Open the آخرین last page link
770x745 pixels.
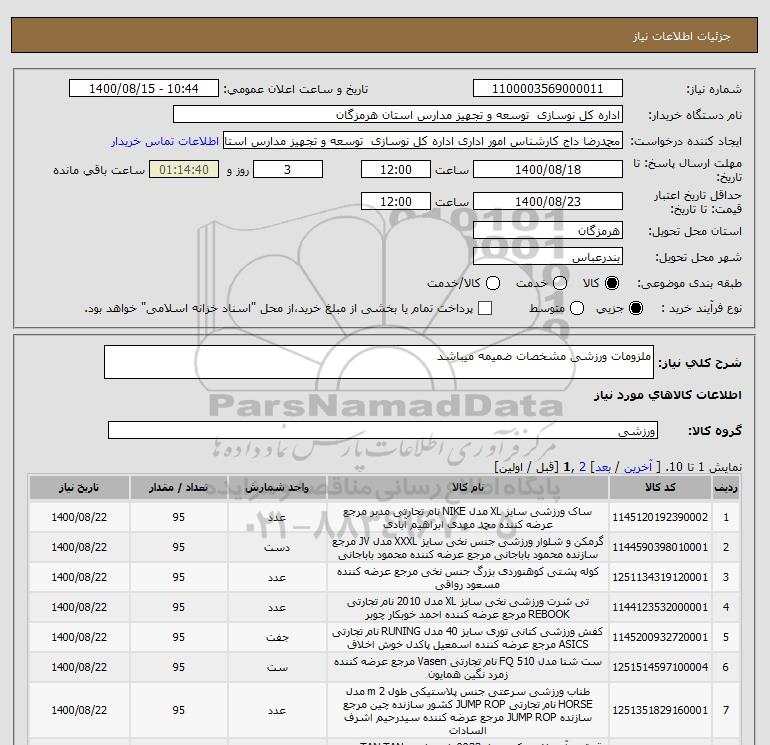point(638,467)
